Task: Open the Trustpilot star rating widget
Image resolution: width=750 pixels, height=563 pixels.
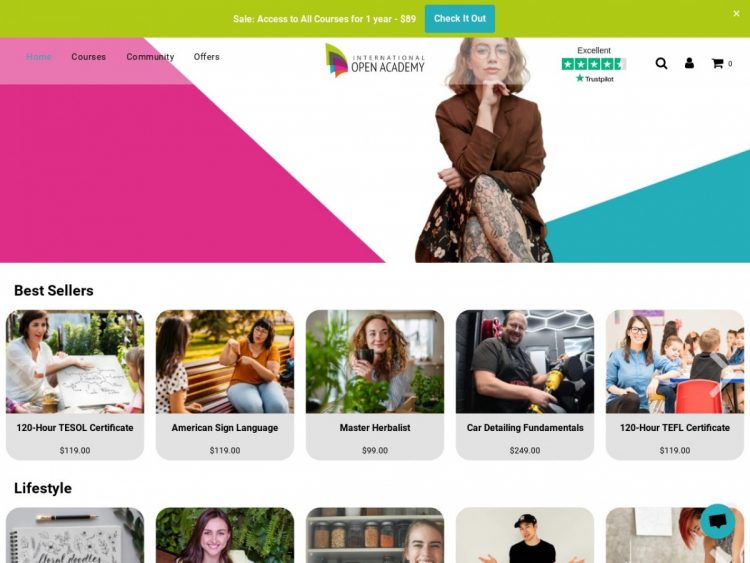Action: (x=594, y=64)
